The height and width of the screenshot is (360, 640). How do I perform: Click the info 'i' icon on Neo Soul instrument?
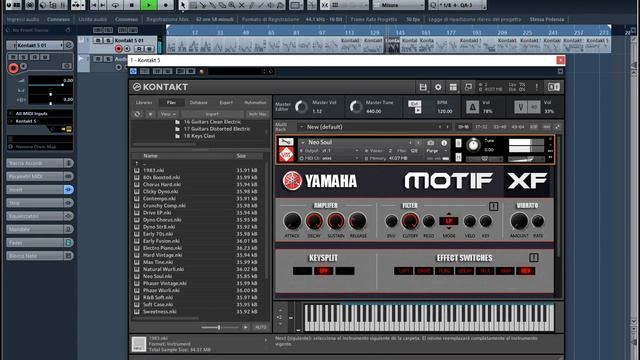tap(444, 143)
